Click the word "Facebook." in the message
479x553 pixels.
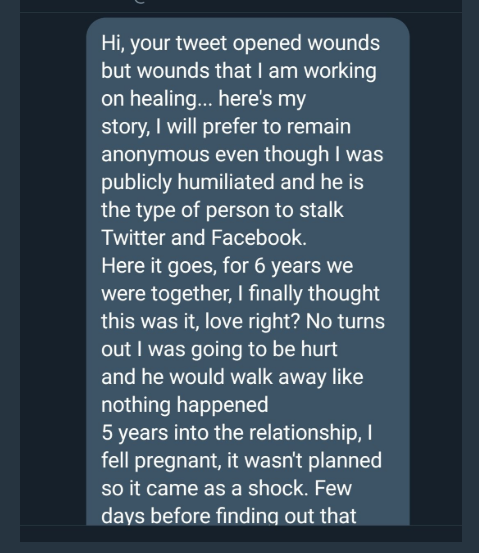259,237
